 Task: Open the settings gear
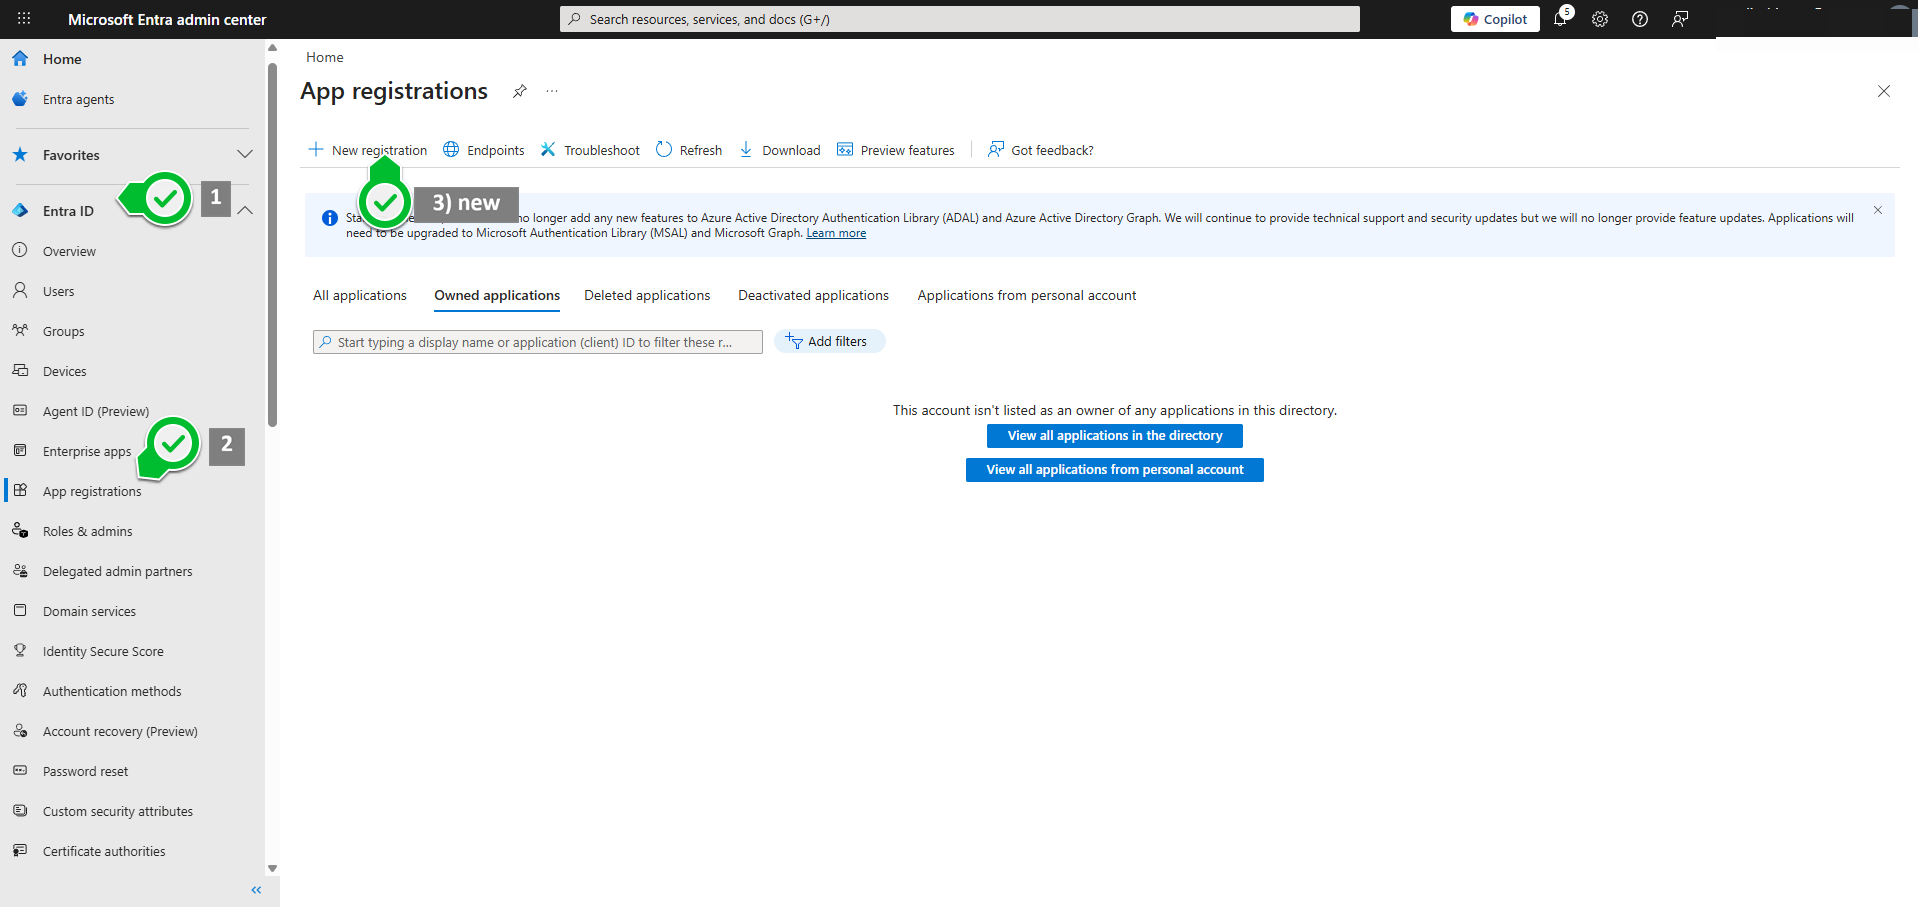tap(1599, 19)
